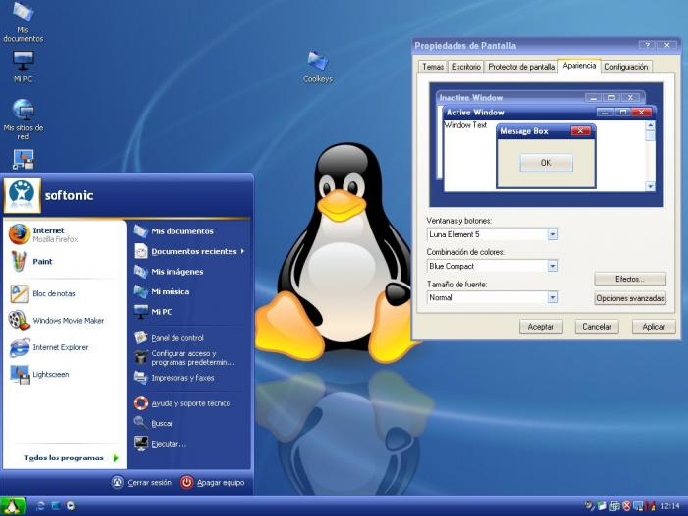Click preview window scrollbar down arrow

click(650, 186)
